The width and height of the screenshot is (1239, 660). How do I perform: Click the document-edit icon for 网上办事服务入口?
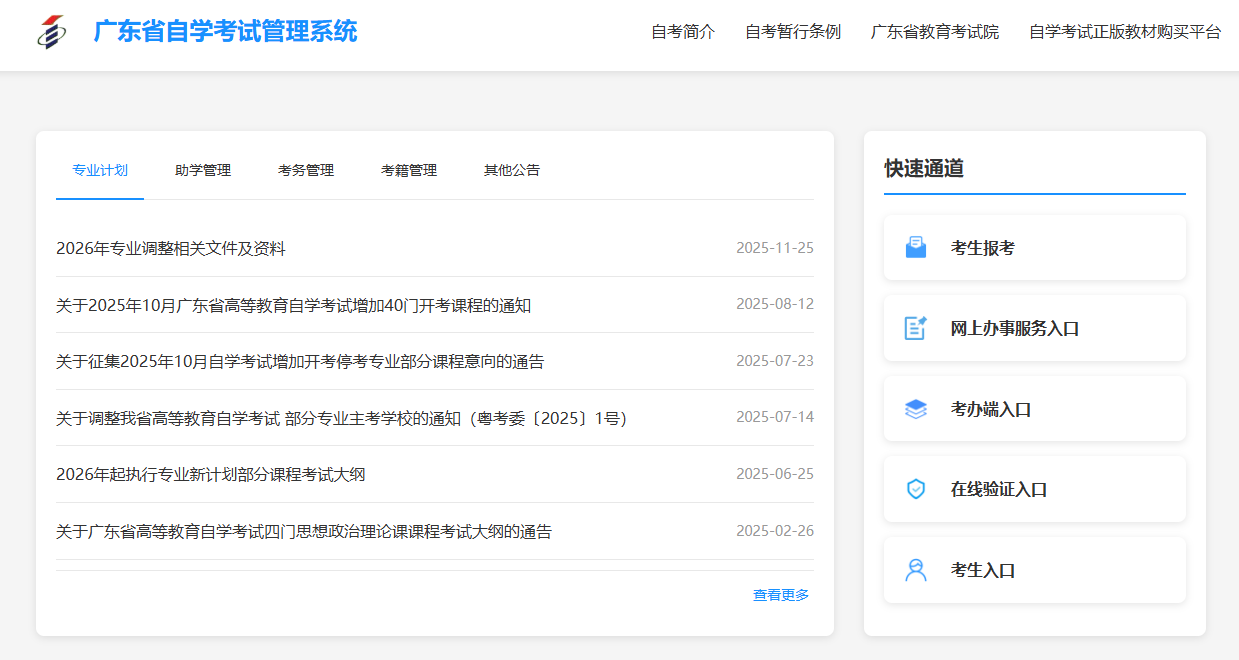[x=915, y=328]
